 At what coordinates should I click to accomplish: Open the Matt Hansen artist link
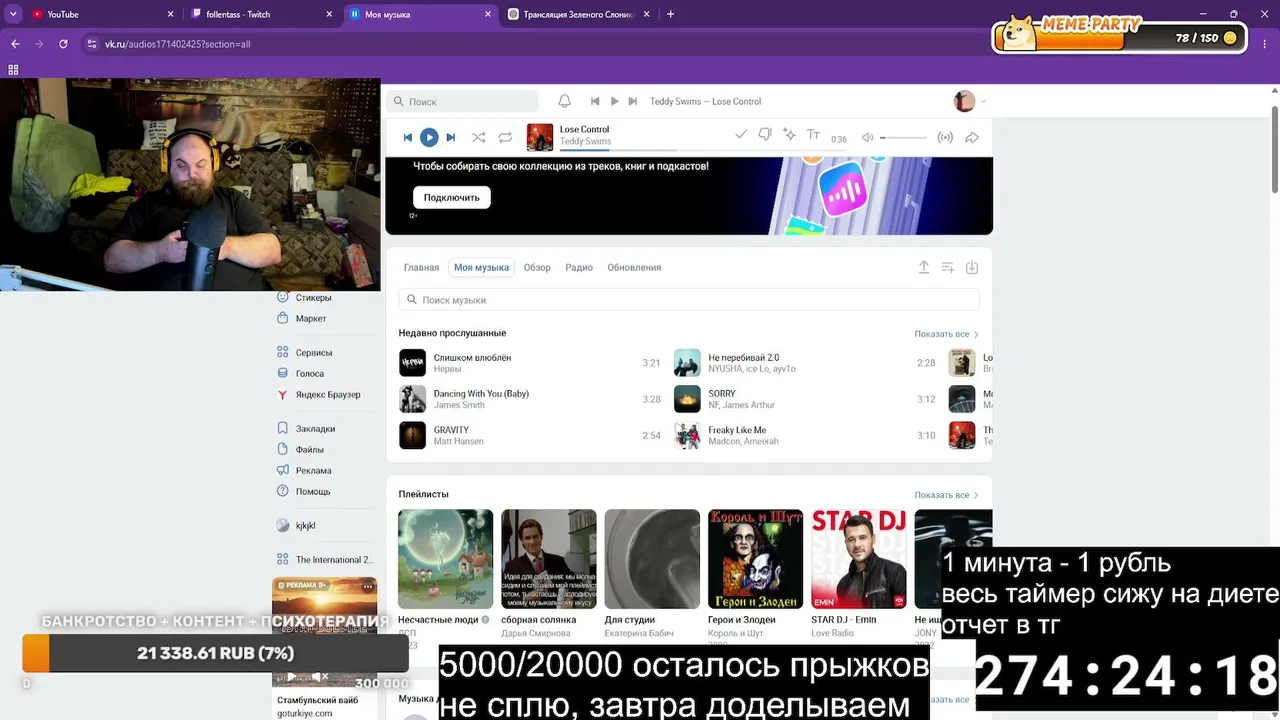point(458,441)
